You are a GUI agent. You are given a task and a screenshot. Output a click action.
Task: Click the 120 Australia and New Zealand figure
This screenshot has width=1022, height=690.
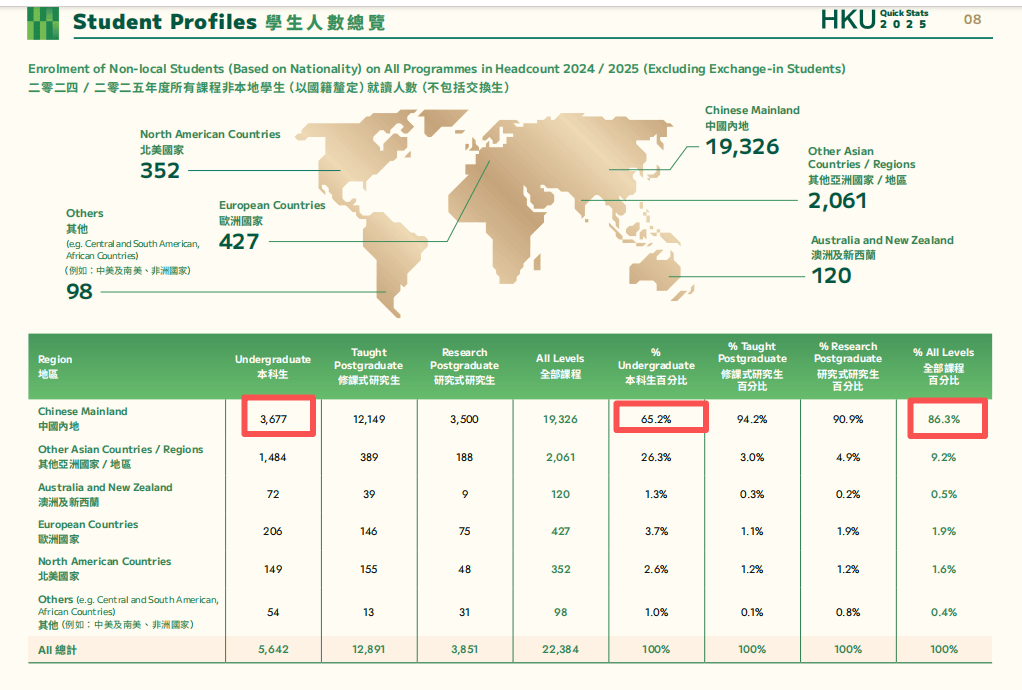tap(831, 276)
